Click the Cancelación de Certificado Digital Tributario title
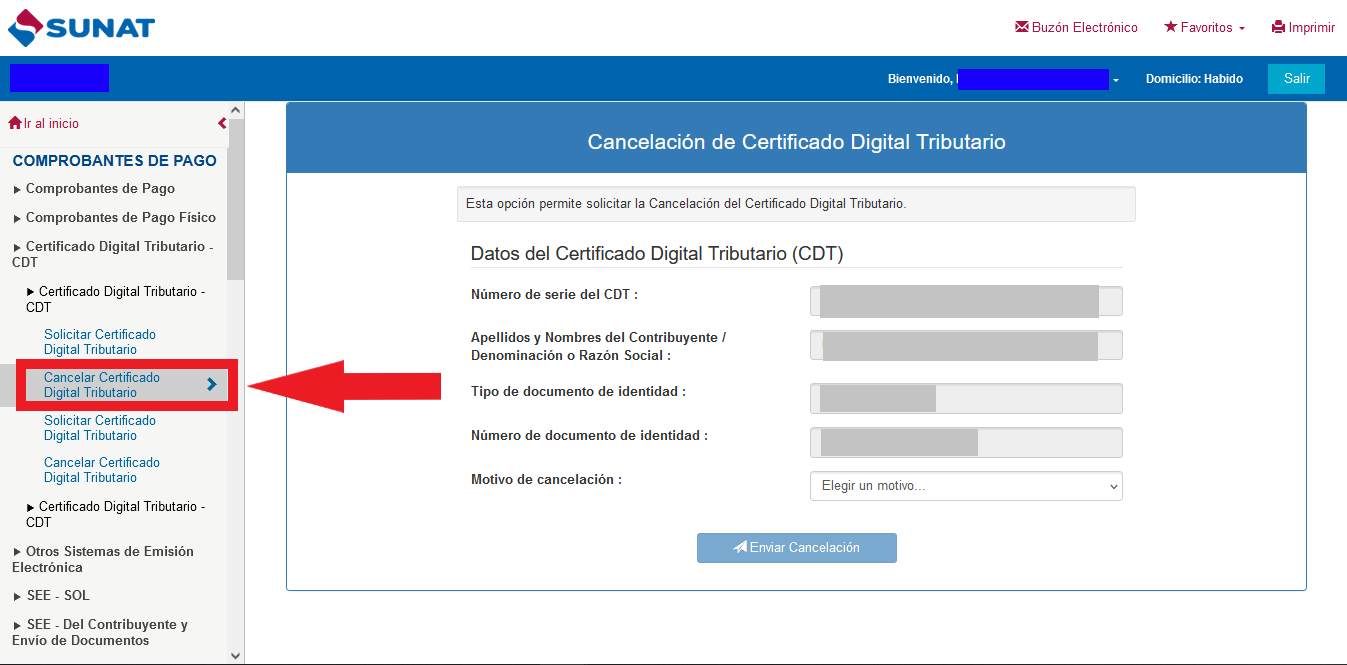The height and width of the screenshot is (665, 1347). [797, 142]
